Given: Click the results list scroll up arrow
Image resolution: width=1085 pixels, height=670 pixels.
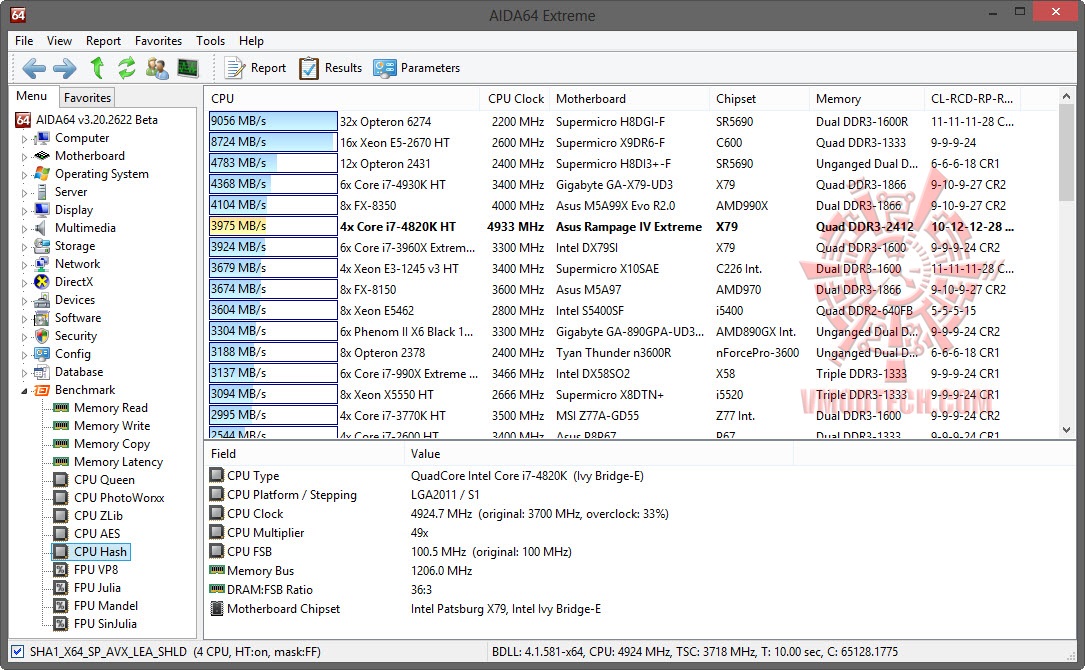Looking at the screenshot, I should pyautogui.click(x=1066, y=97).
